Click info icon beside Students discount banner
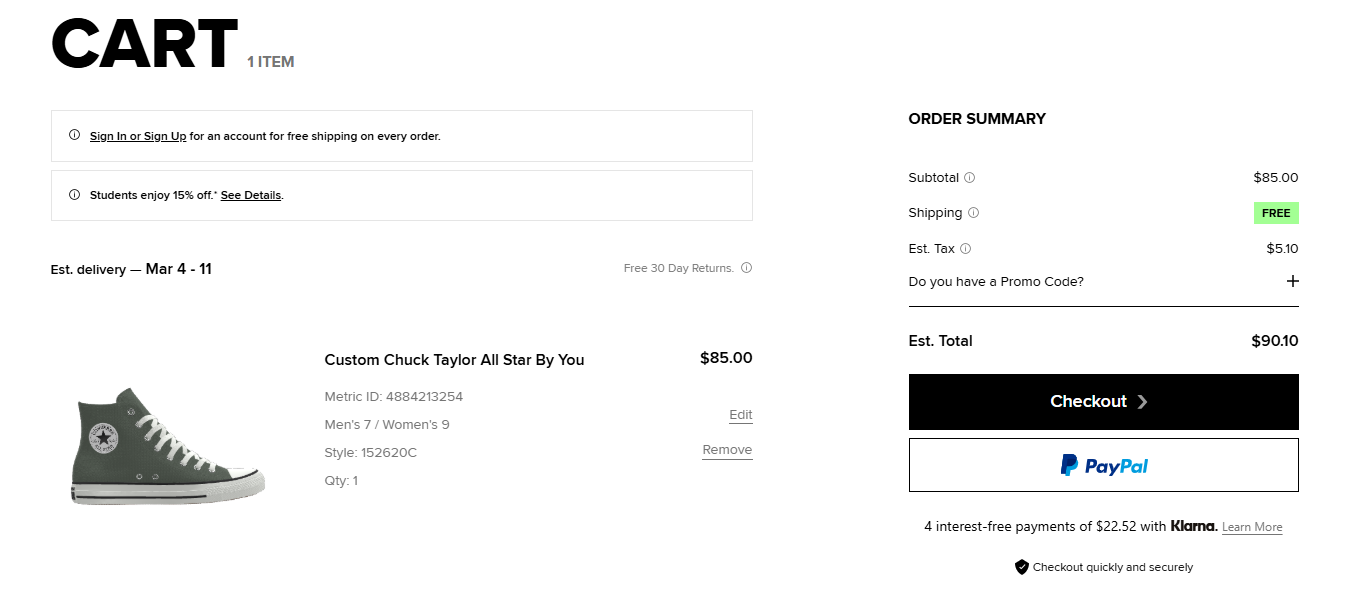This screenshot has width=1347, height=598. 74,195
